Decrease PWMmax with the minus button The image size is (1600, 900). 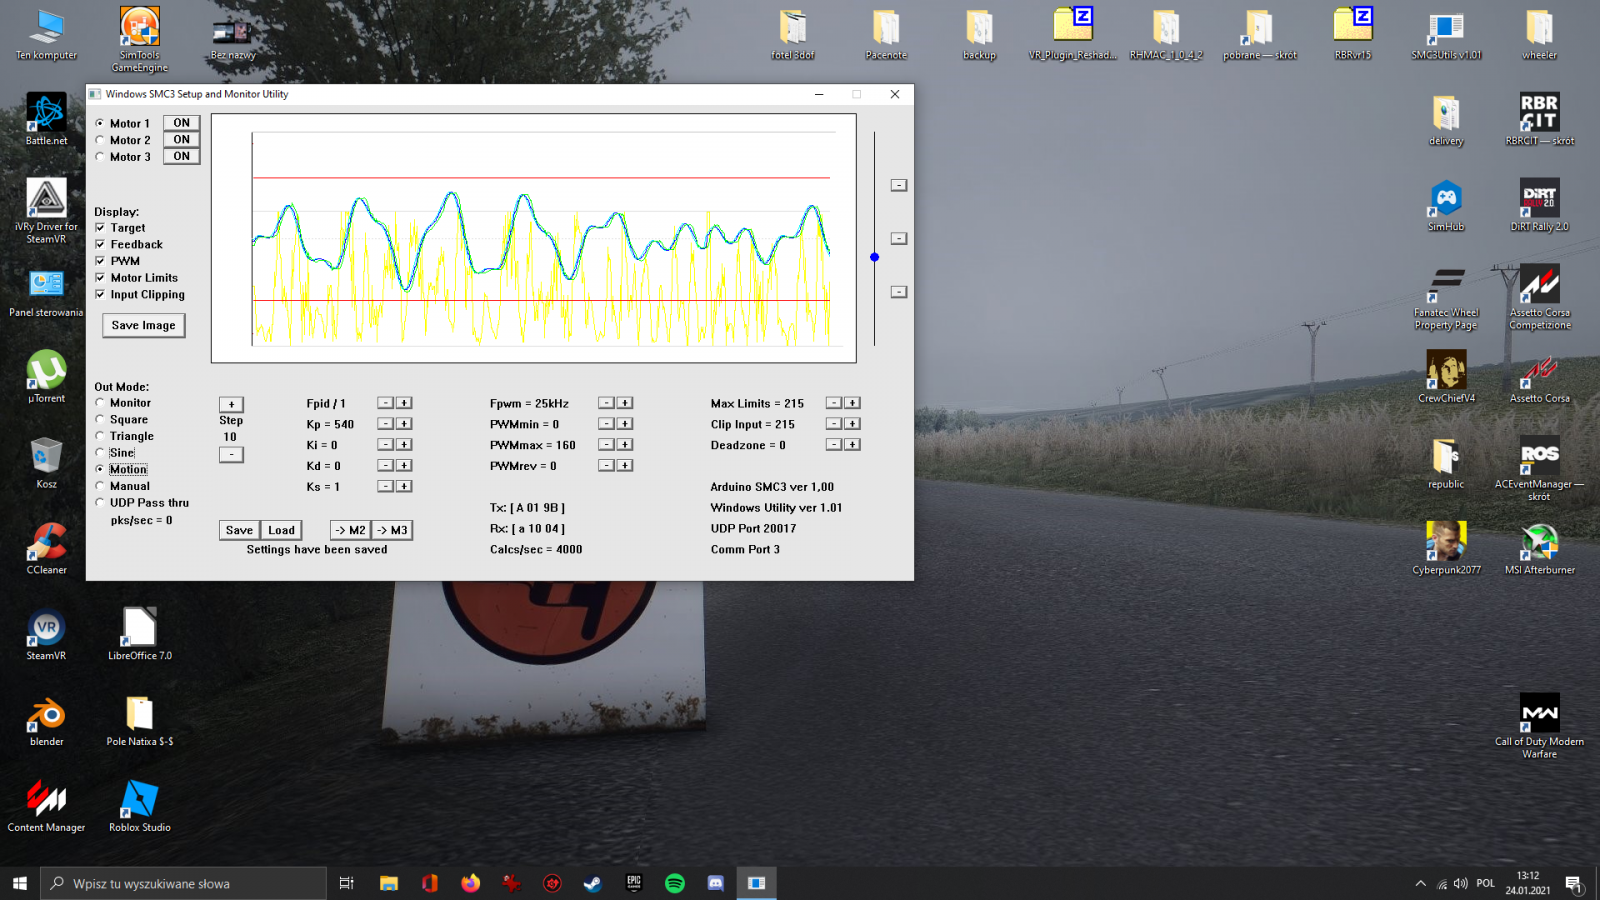606,445
